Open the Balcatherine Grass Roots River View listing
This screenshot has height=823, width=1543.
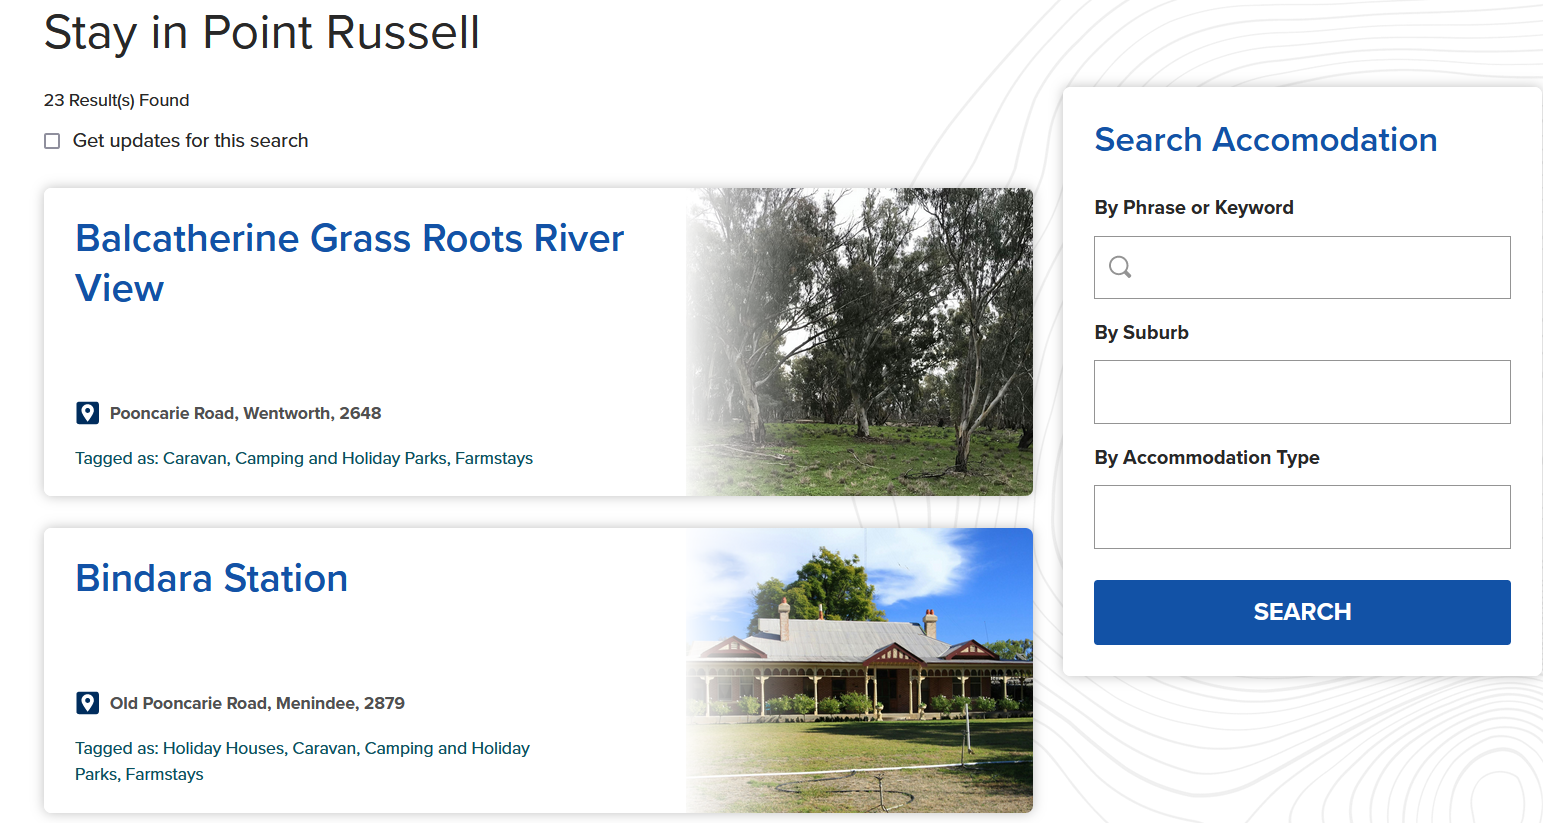pos(349,263)
